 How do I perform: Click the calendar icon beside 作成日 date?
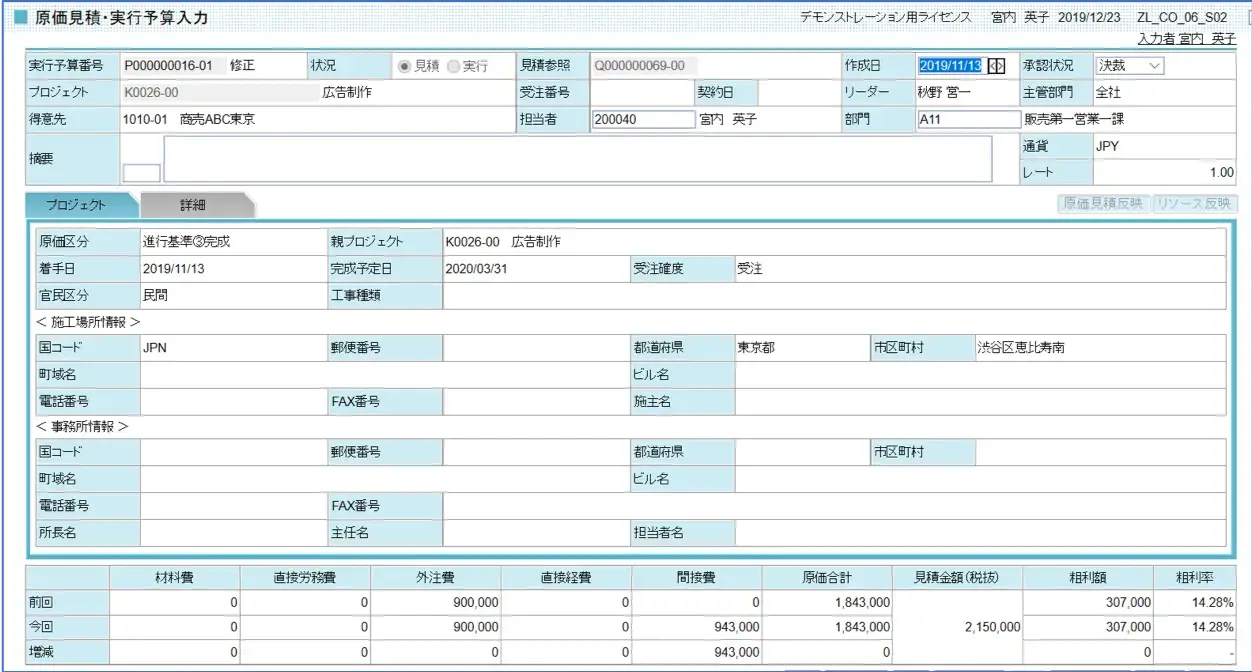pos(995,66)
